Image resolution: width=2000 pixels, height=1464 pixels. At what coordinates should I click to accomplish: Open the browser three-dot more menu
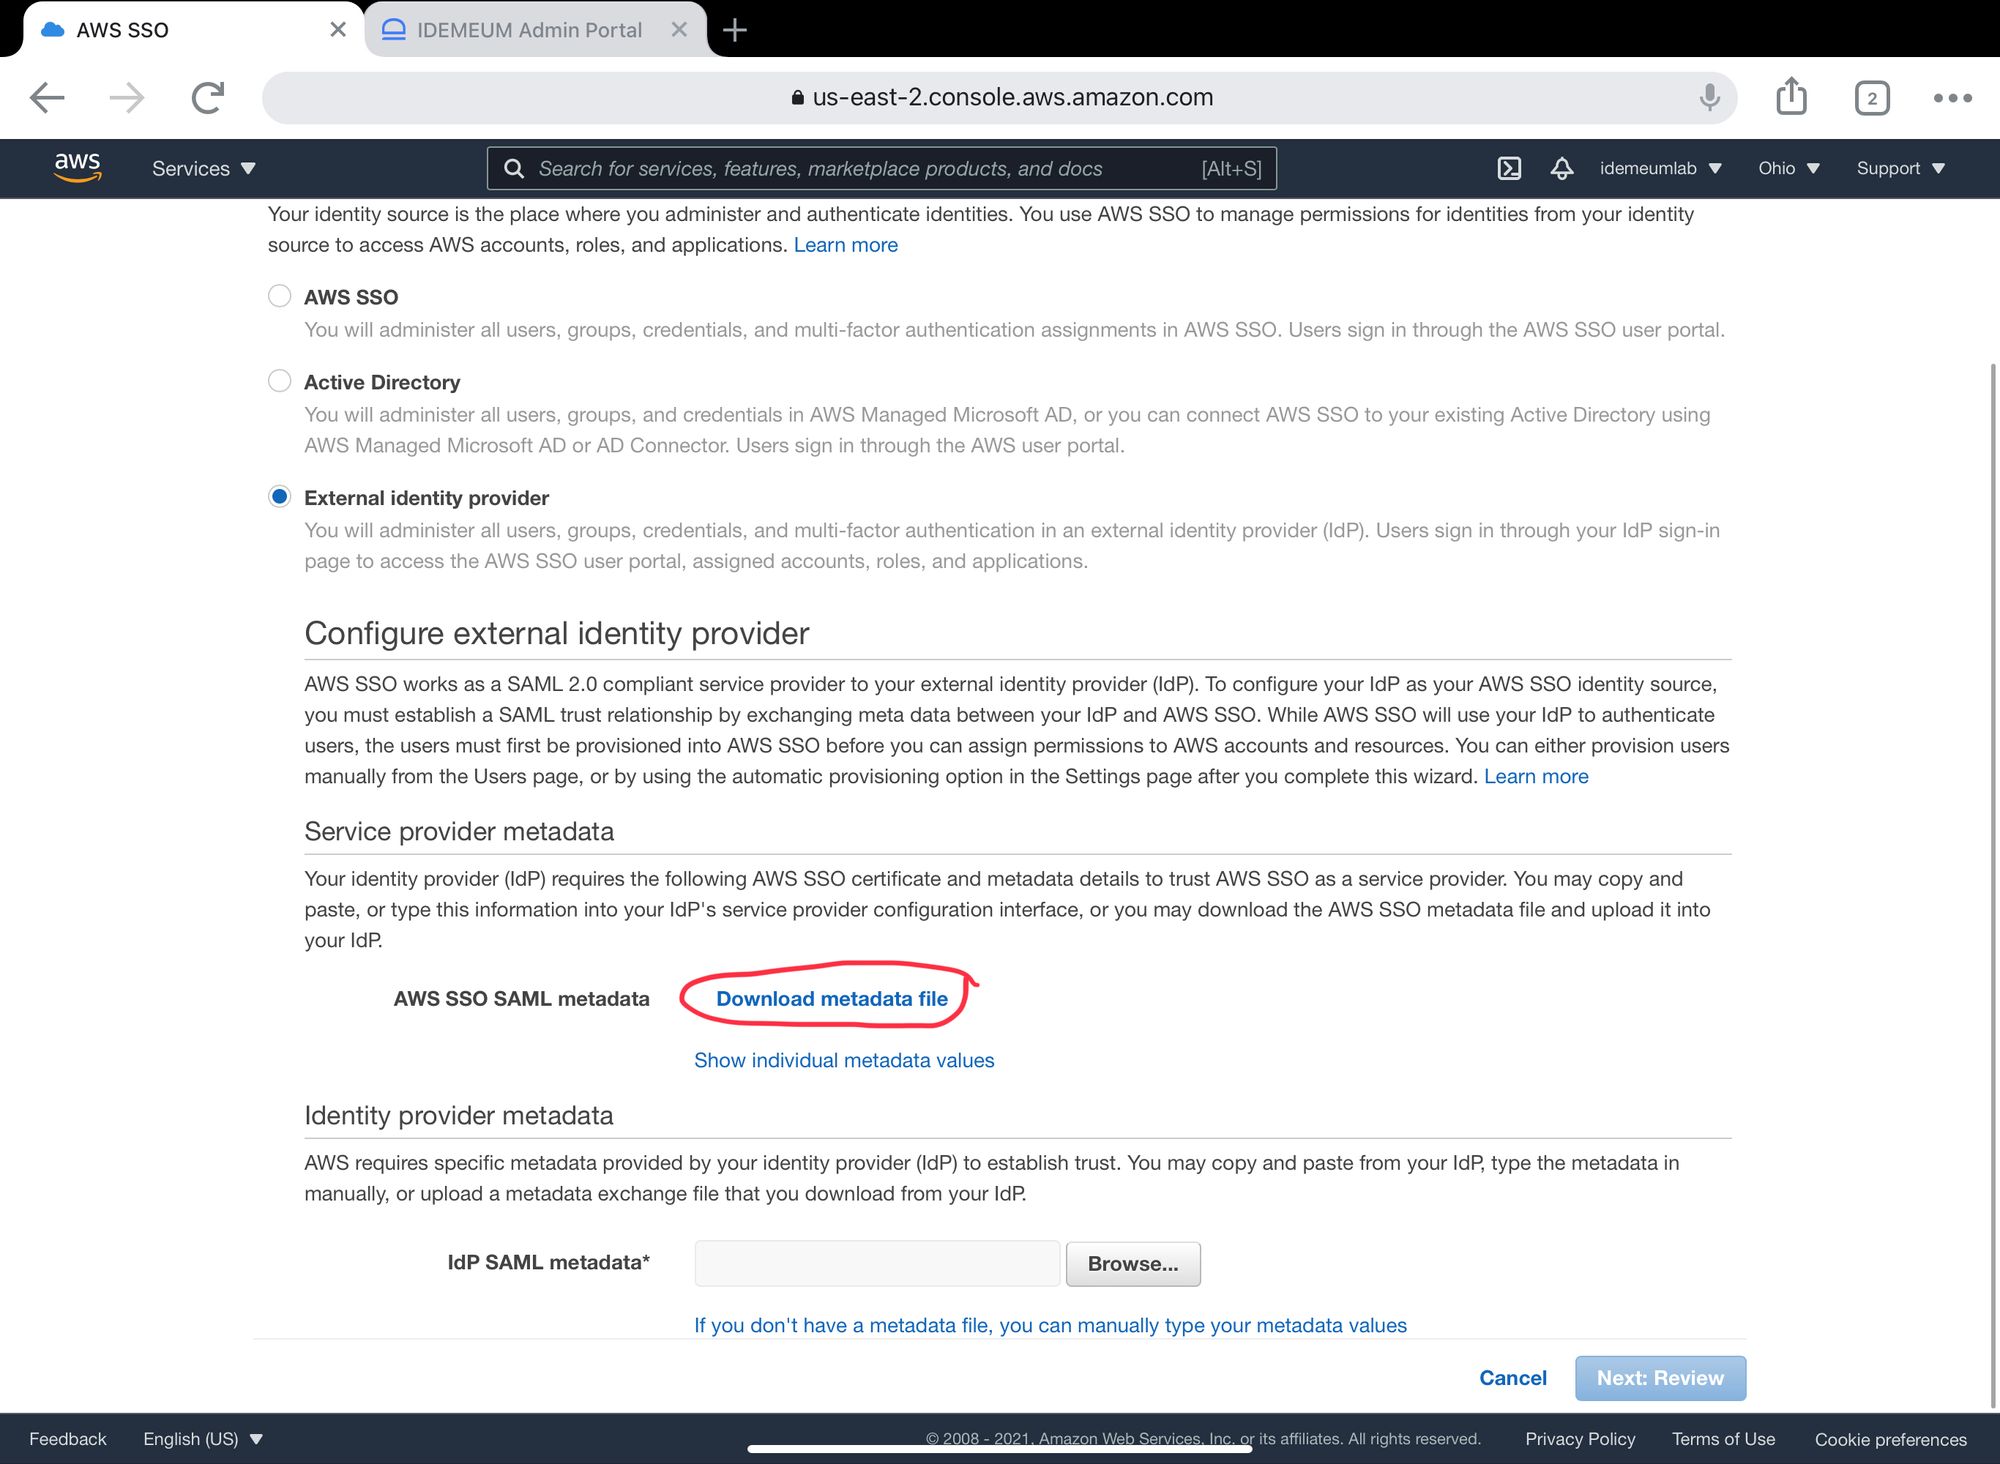(x=1952, y=98)
